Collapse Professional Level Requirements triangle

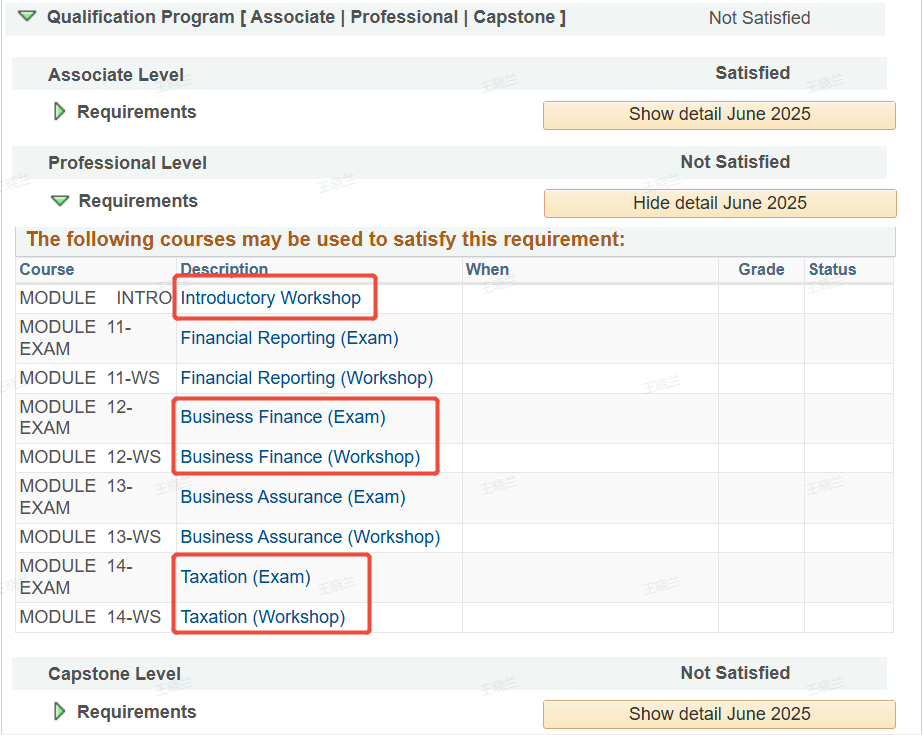[60, 201]
